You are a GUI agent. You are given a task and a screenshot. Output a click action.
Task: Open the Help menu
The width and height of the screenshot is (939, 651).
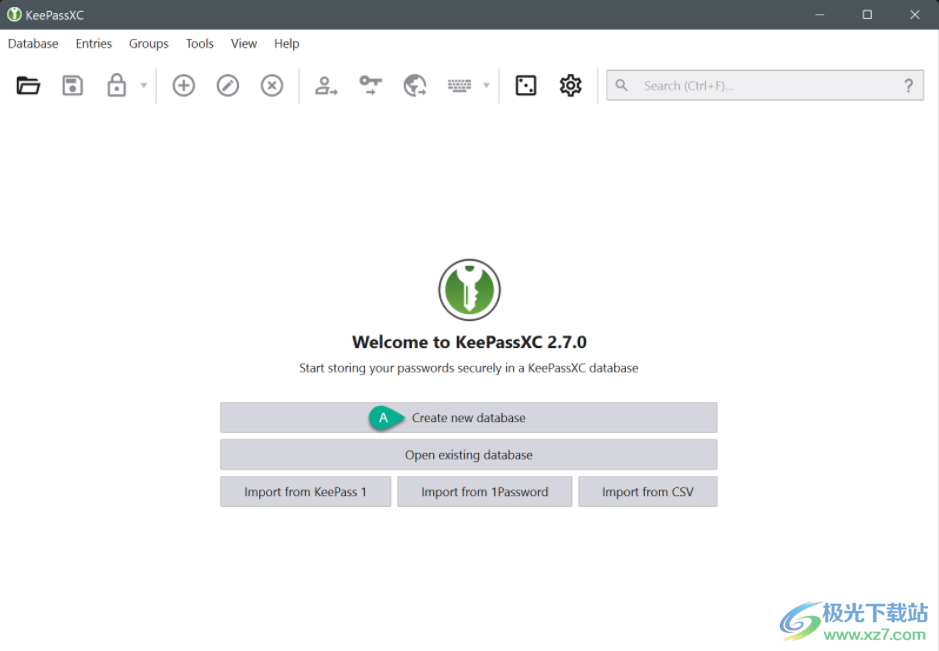pyautogui.click(x=286, y=44)
